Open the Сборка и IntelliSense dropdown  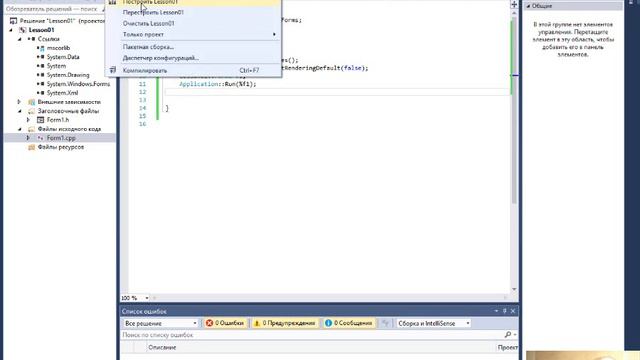coord(433,323)
